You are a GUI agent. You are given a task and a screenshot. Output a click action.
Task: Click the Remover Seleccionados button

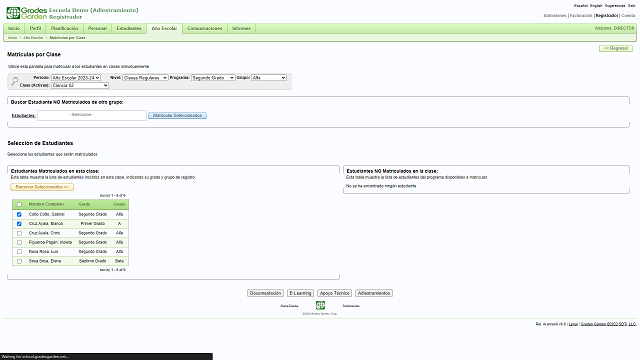coord(42,187)
